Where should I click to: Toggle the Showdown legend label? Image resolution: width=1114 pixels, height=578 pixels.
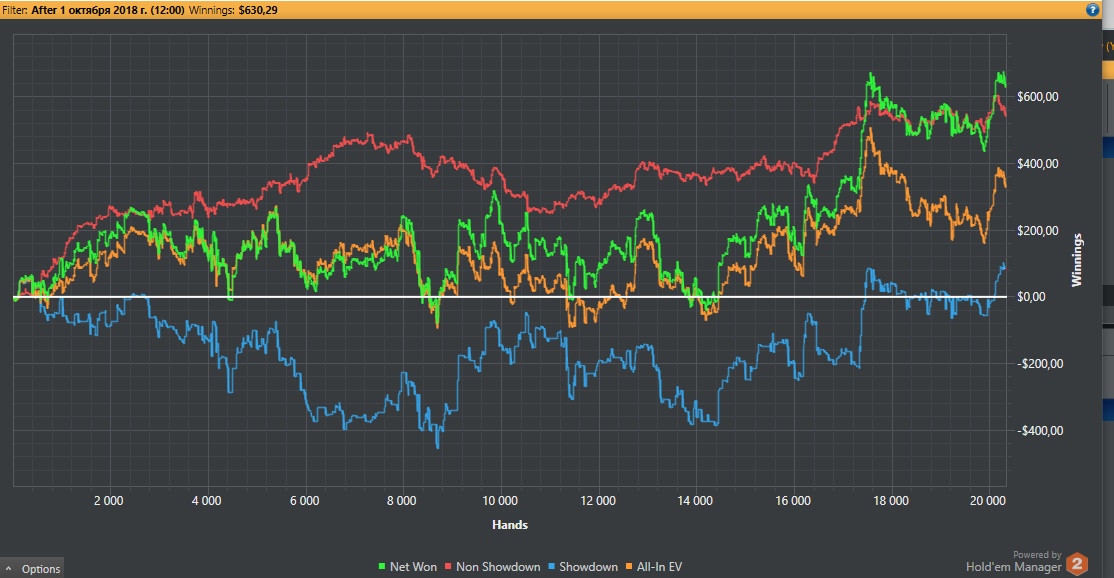click(x=588, y=567)
